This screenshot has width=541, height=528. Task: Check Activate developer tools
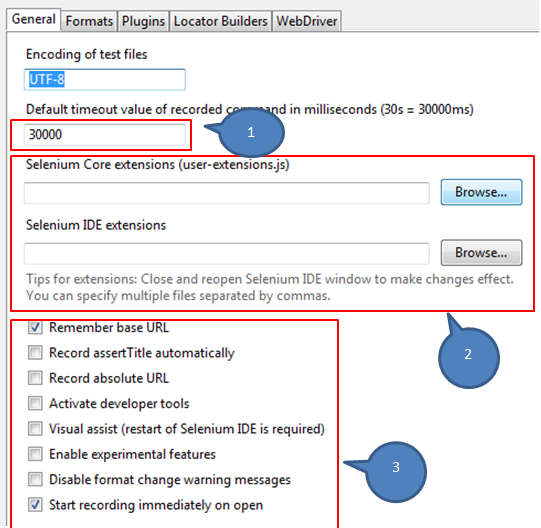(35, 403)
